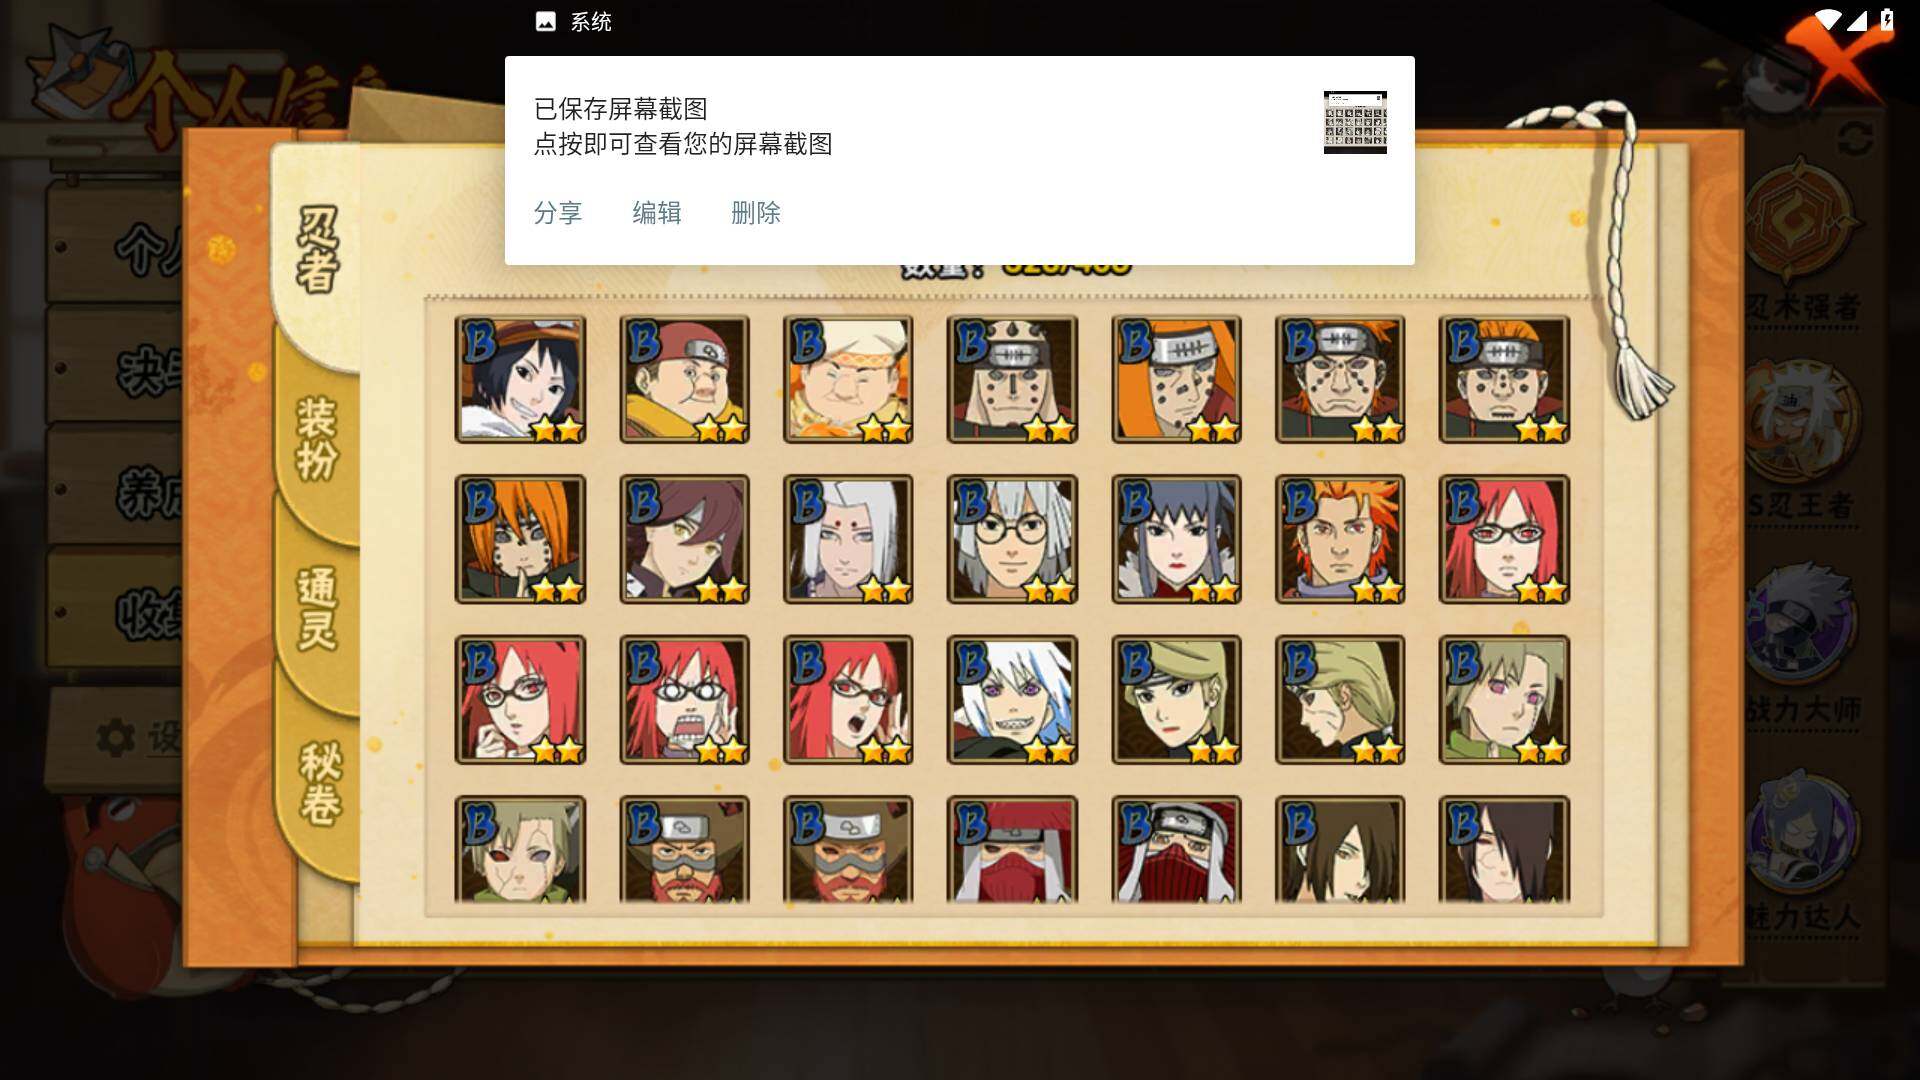Screen dimensions: 1920x1080
Task: Select the black-haired grinning ninja portrait
Action: click(520, 379)
